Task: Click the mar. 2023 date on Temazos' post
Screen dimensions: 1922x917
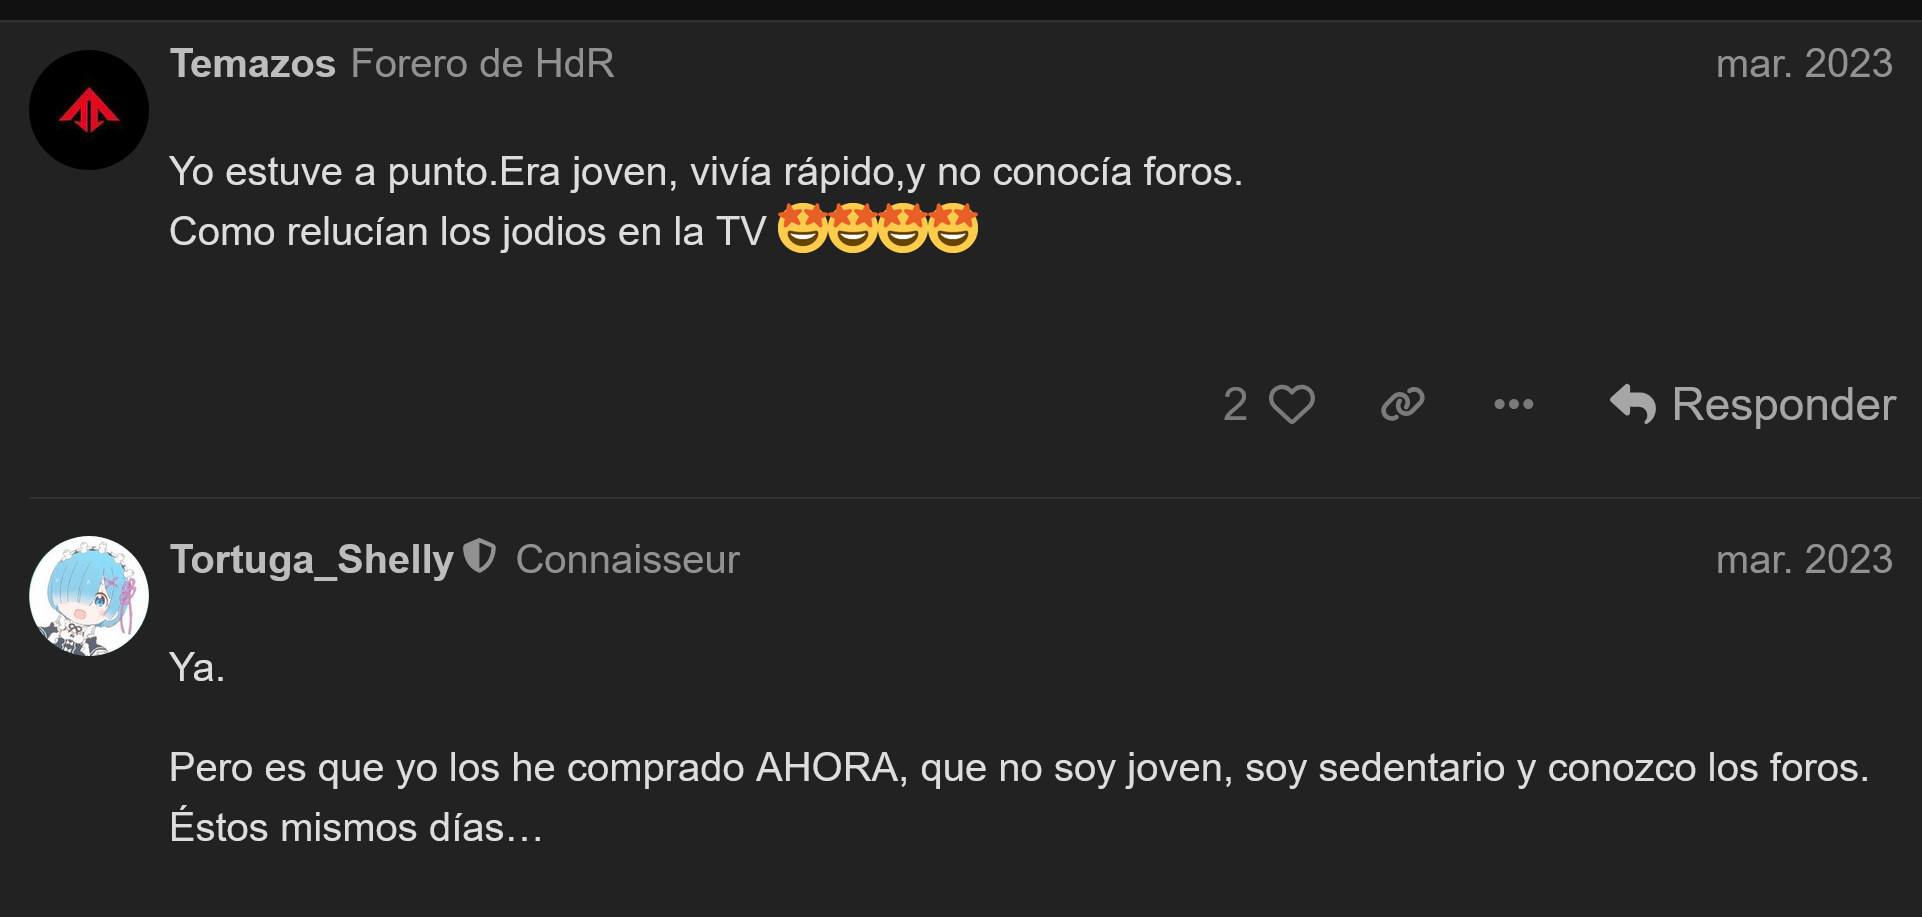Action: point(1804,64)
